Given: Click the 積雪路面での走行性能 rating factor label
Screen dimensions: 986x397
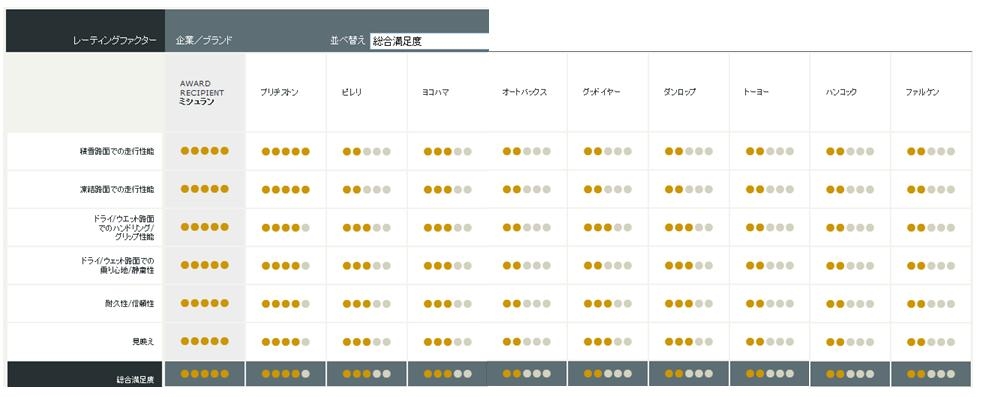Looking at the screenshot, I should pos(117,151).
